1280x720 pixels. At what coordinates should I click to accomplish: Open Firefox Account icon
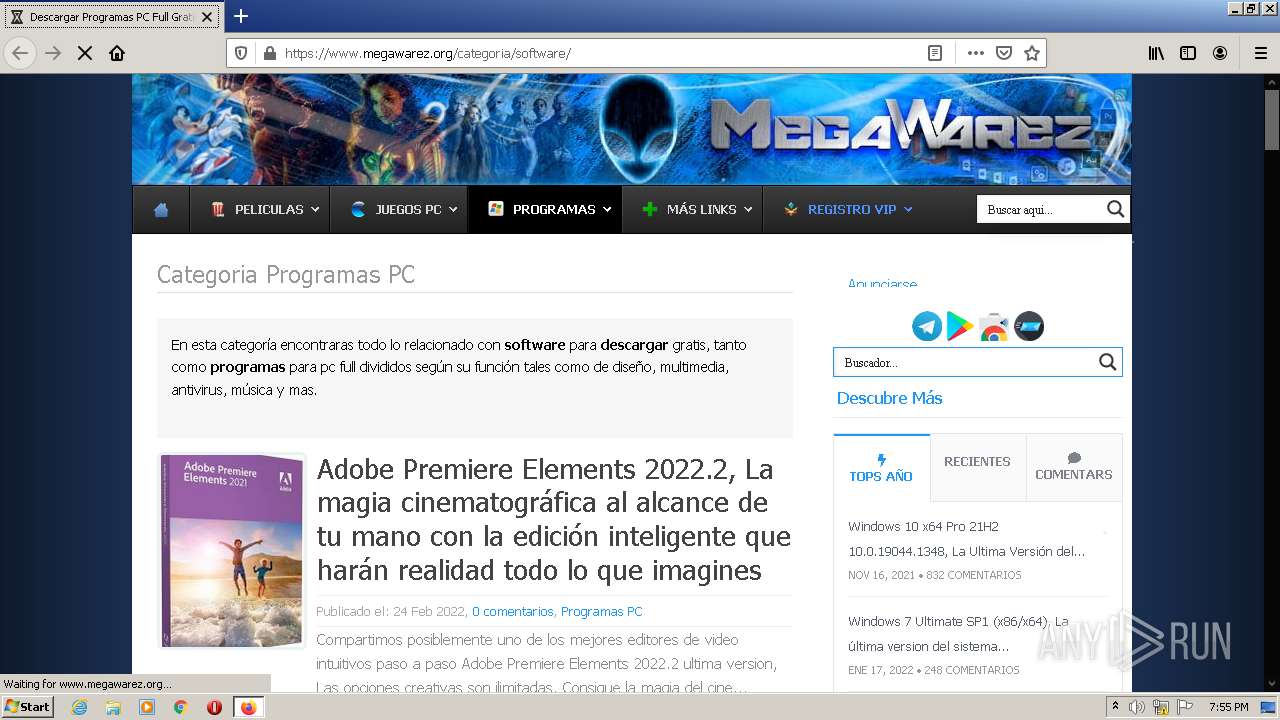tap(1220, 53)
